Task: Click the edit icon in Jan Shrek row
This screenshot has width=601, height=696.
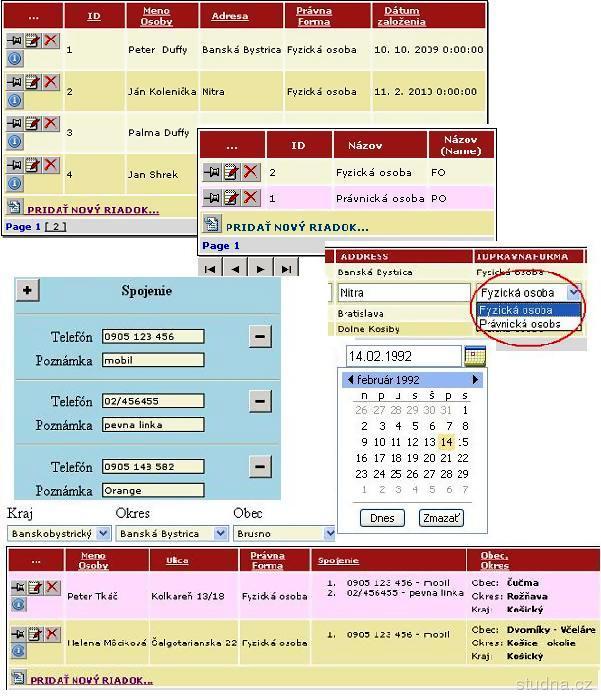Action: [33, 165]
